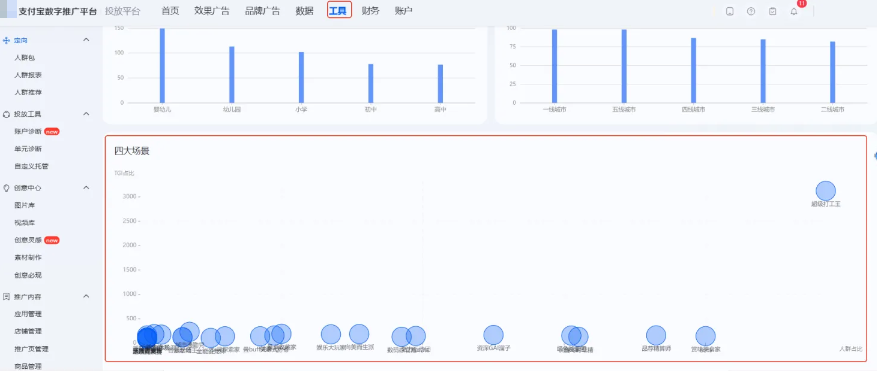
Task: Collapse the 定向 sidebar section
Action: pos(86,40)
